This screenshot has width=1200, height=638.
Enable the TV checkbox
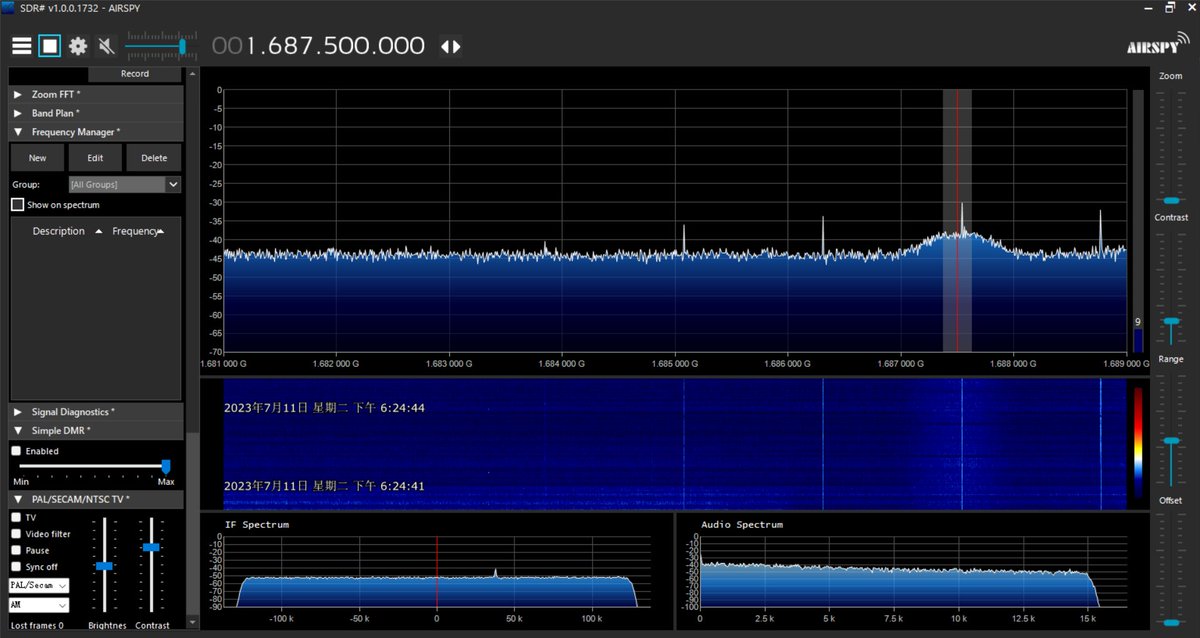16,518
